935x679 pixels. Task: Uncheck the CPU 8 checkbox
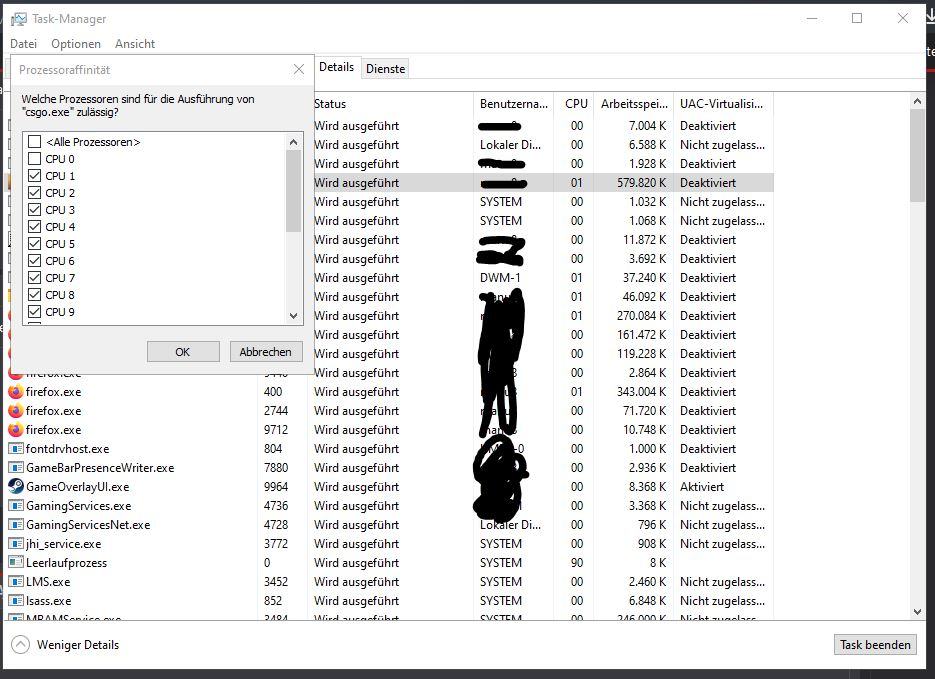[x=35, y=294]
